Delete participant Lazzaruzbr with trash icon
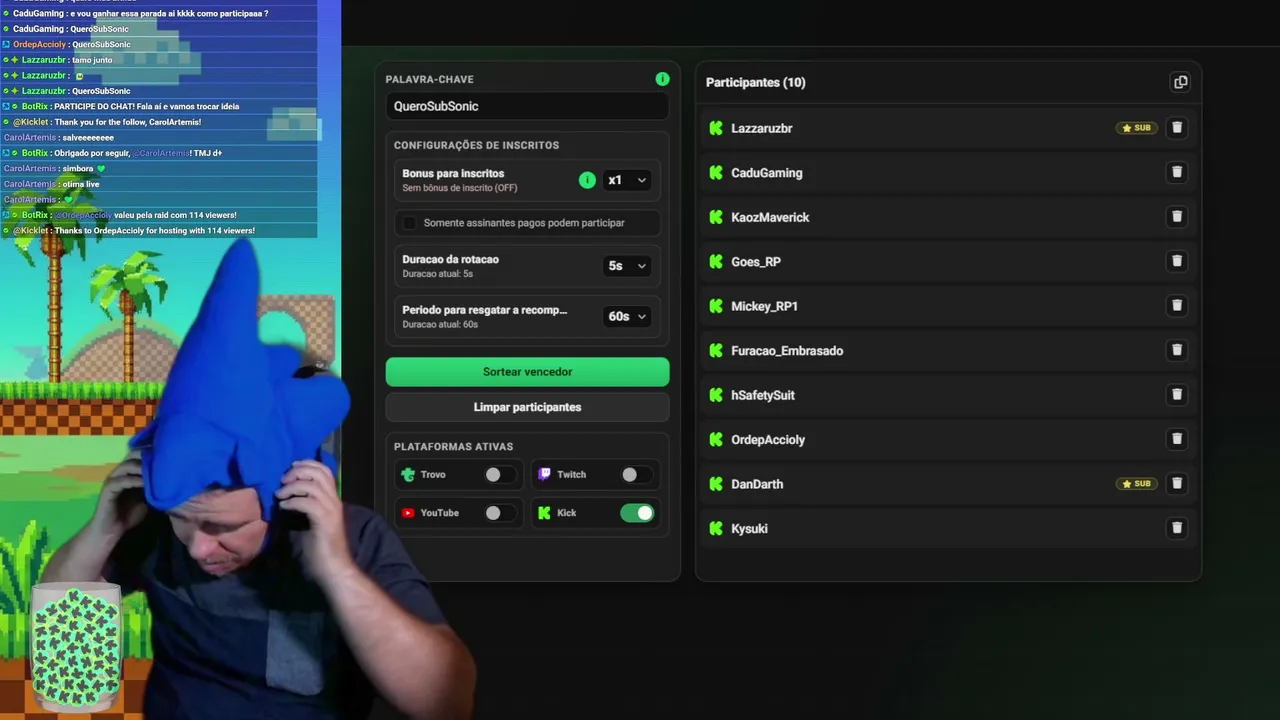1280x720 pixels. pyautogui.click(x=1177, y=128)
